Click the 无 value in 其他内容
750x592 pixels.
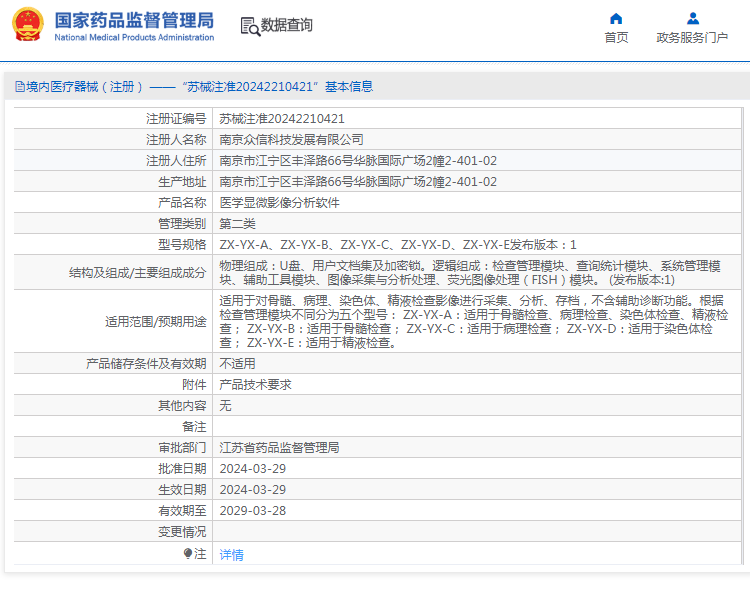[225, 406]
